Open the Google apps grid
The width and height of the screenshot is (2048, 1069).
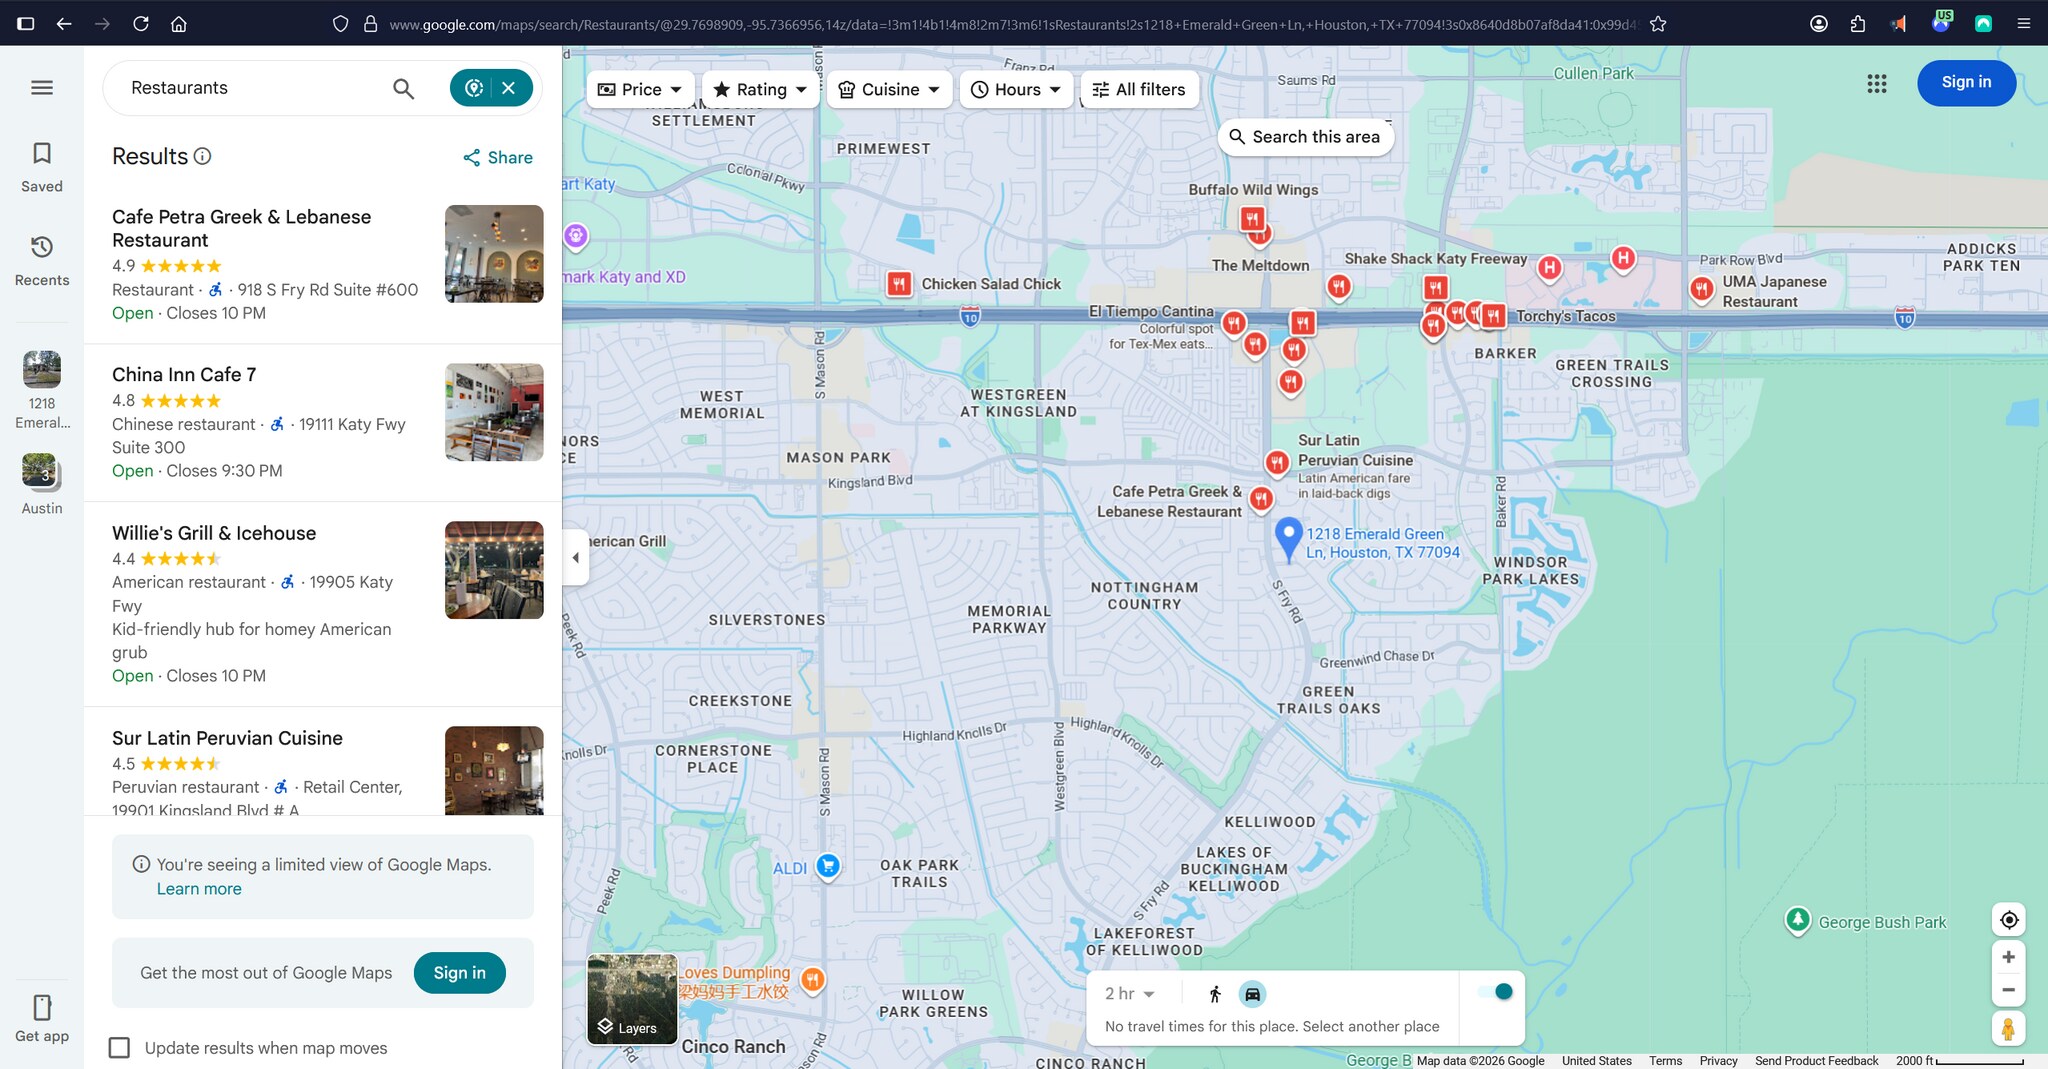1876,84
